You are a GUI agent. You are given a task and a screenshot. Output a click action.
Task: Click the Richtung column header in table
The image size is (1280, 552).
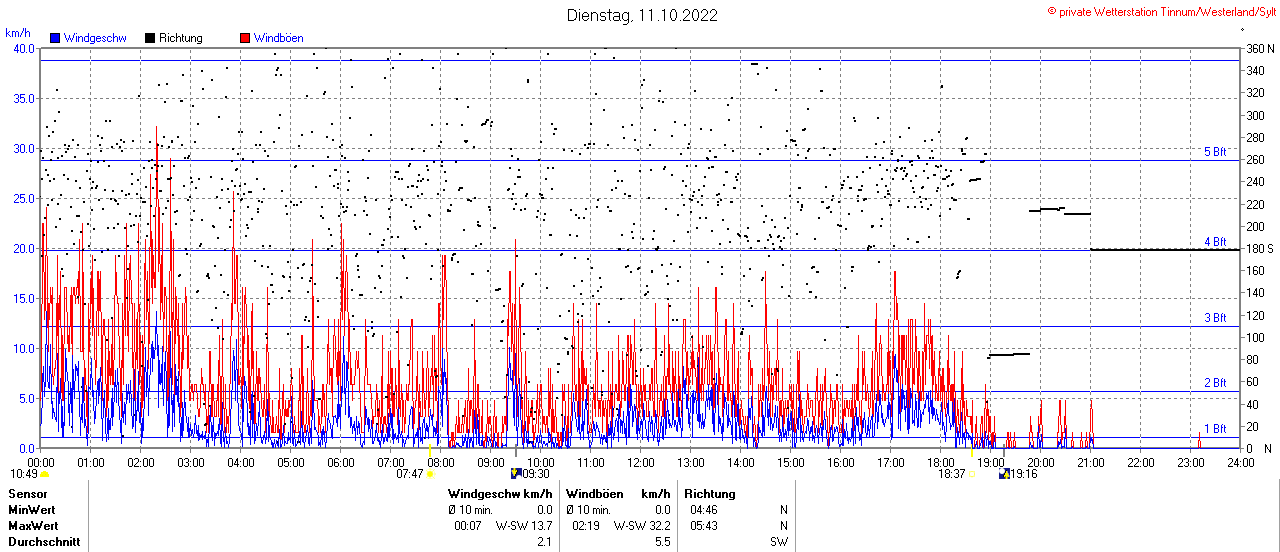710,494
